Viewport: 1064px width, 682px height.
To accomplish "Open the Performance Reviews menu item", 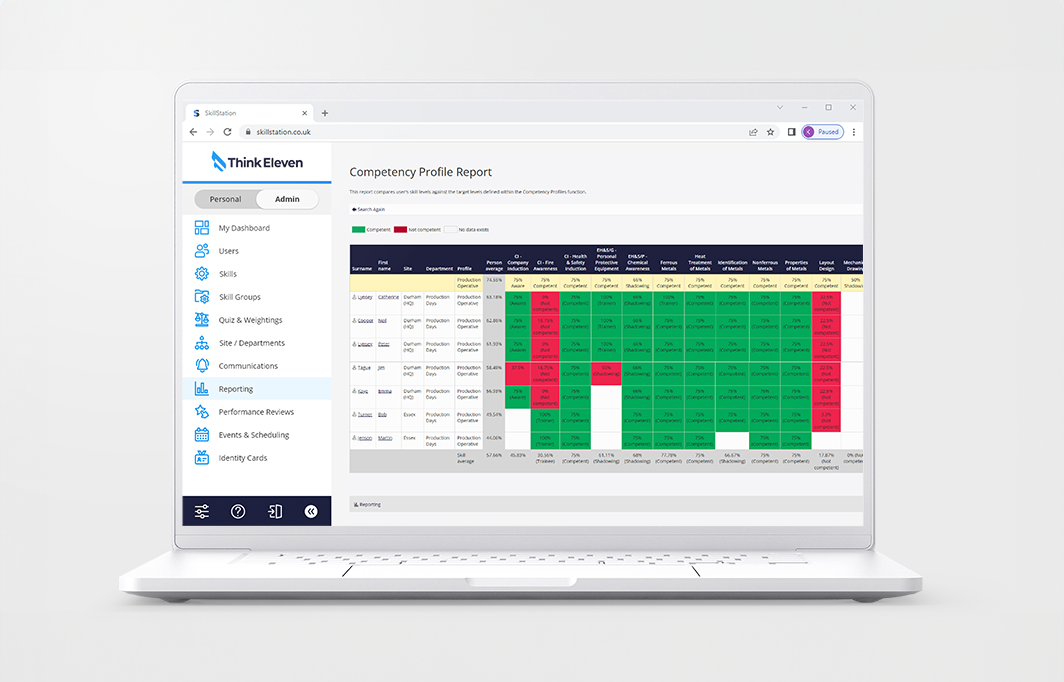I will [256, 412].
